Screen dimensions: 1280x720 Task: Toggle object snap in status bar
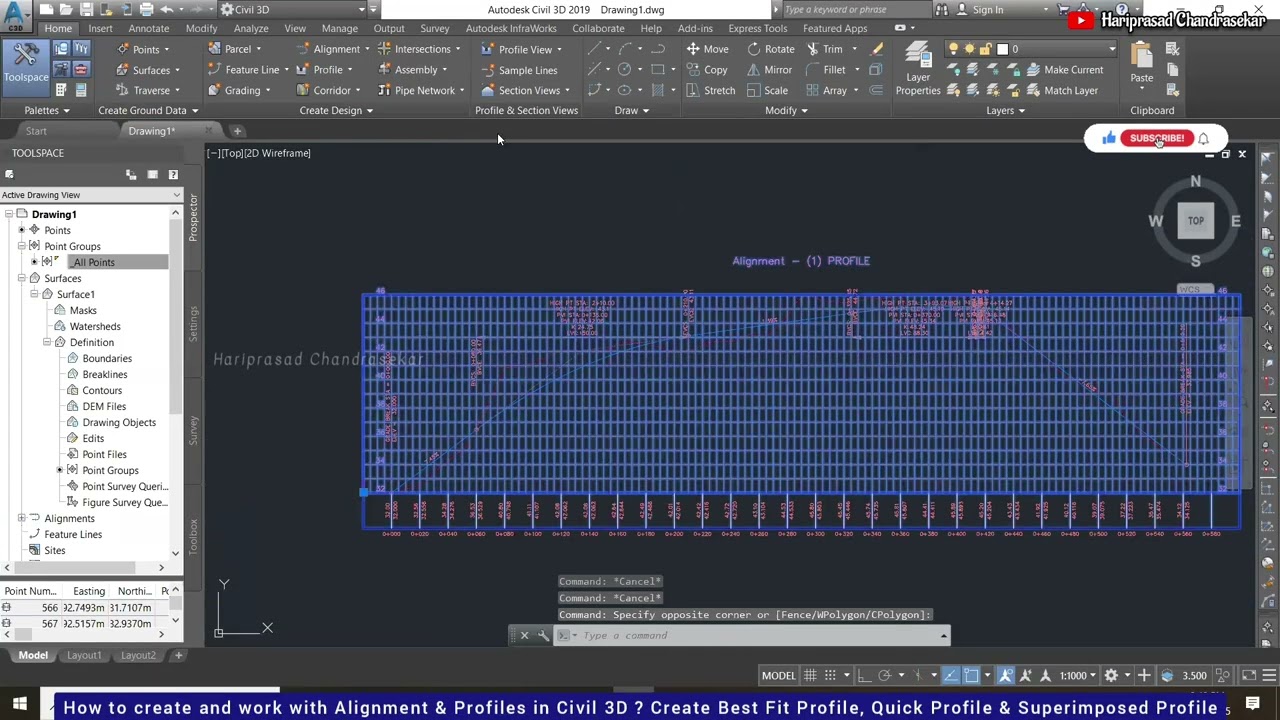(971, 676)
